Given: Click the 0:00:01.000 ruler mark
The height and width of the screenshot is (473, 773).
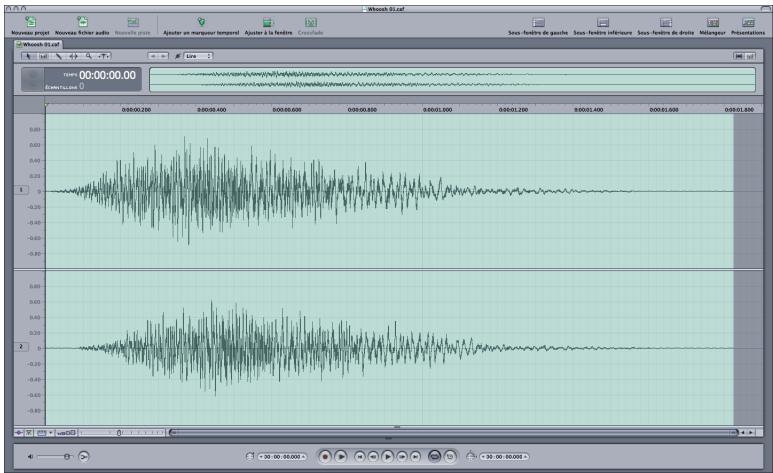Looking at the screenshot, I should coord(437,109).
